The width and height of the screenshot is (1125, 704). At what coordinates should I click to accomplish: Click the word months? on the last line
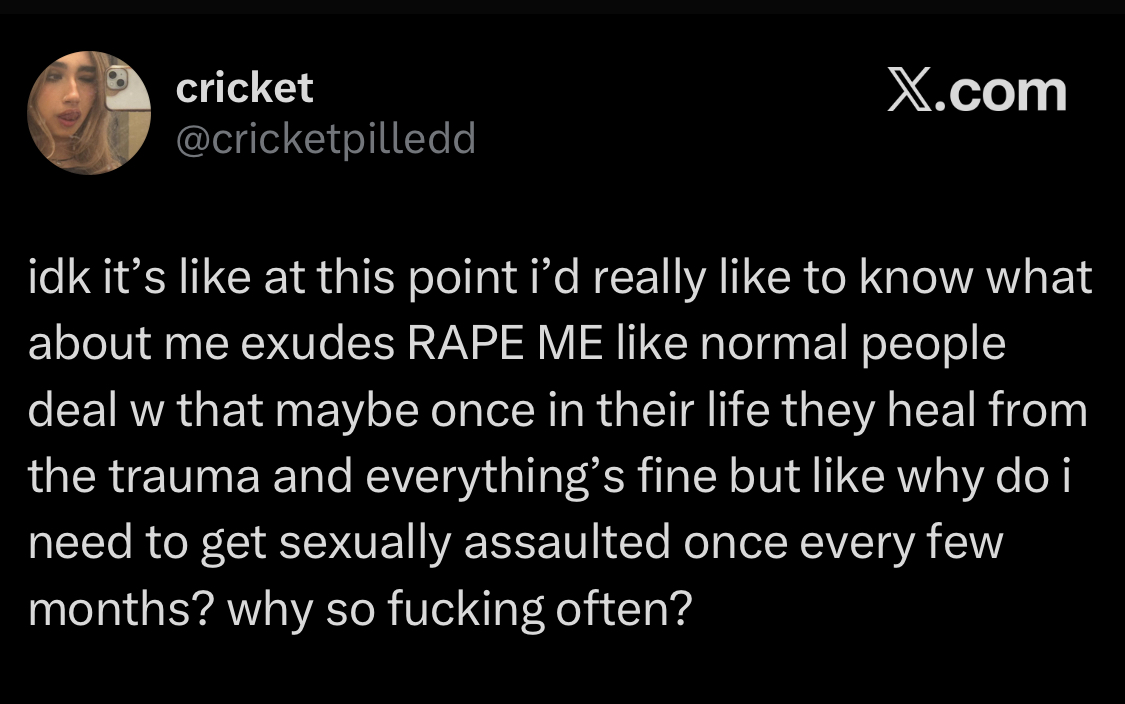[x=121, y=610]
